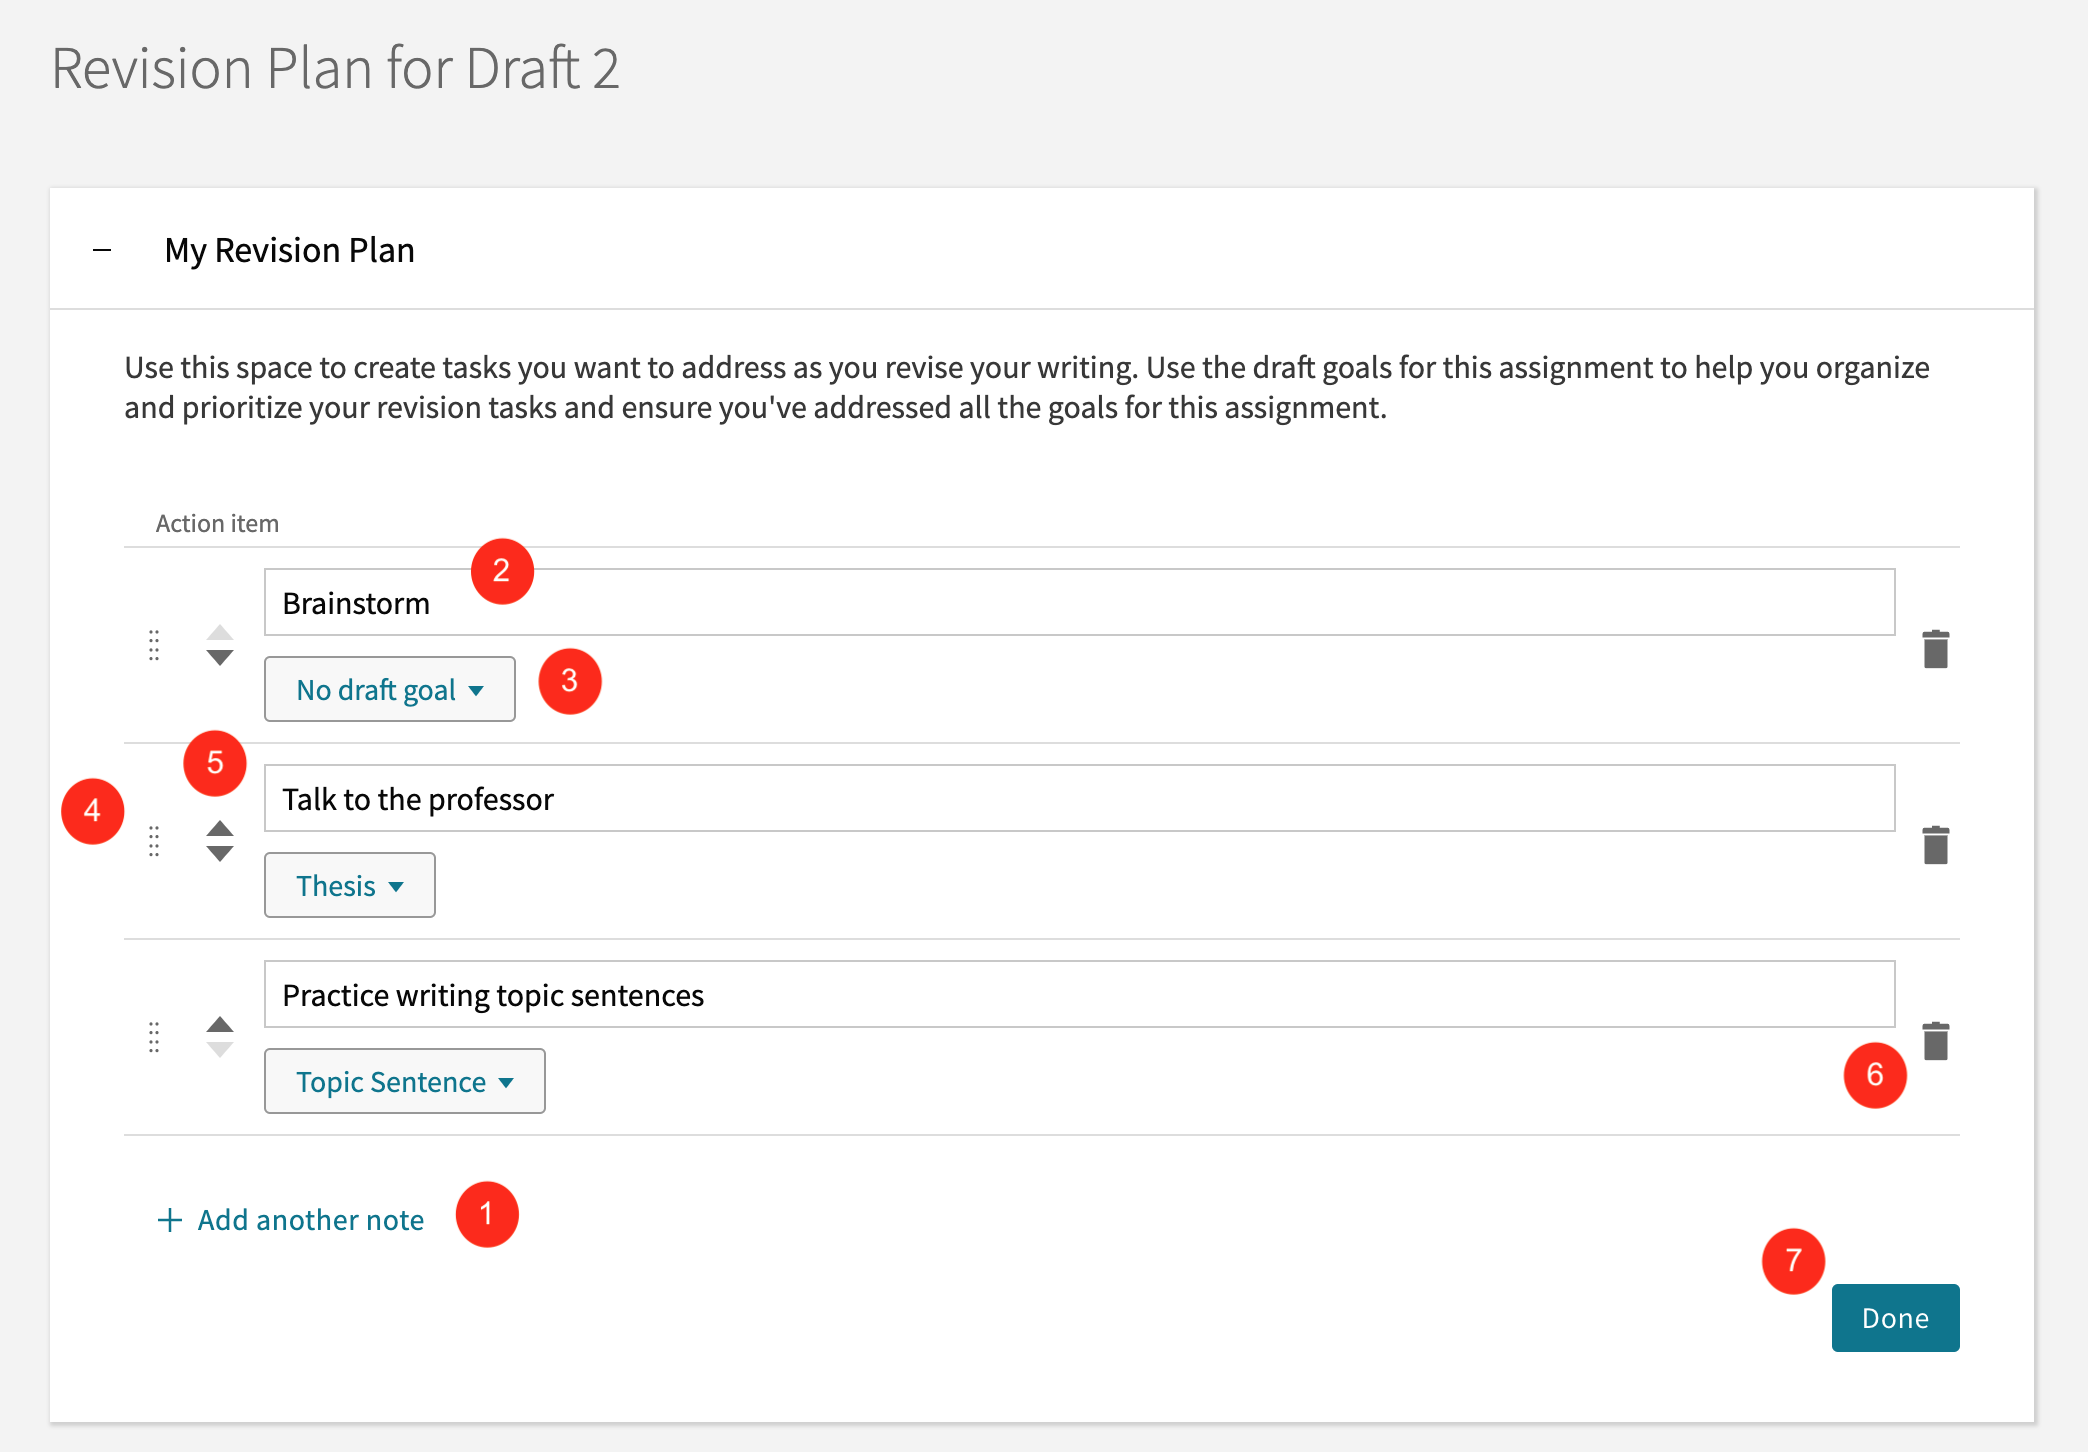Open the "Topic Sentence" goal dropdown
Screen dimensions: 2088x1452
point(404,1081)
